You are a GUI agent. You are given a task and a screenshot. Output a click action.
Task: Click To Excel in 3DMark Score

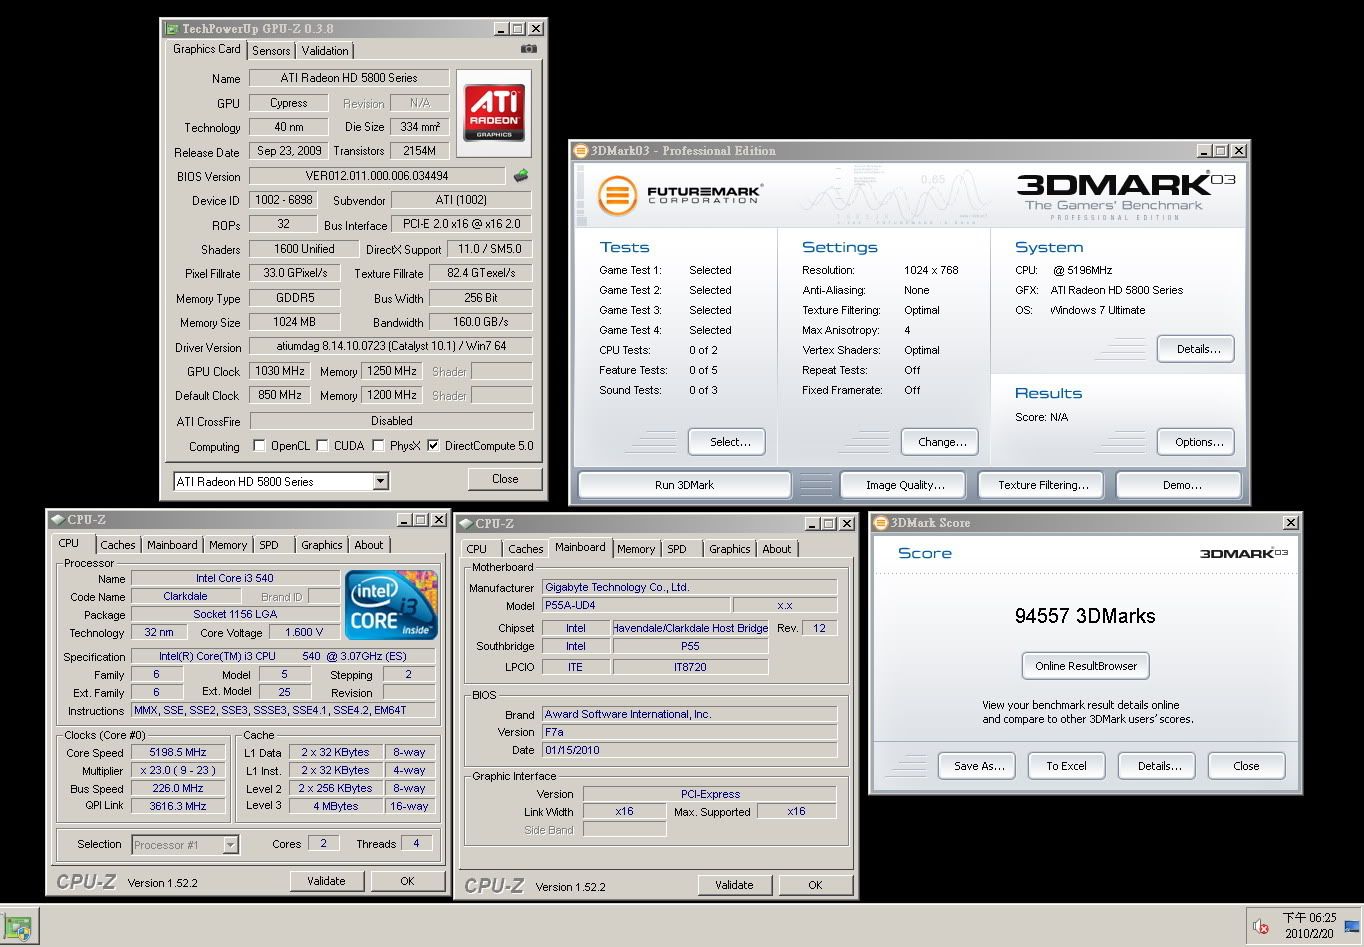tap(1066, 766)
